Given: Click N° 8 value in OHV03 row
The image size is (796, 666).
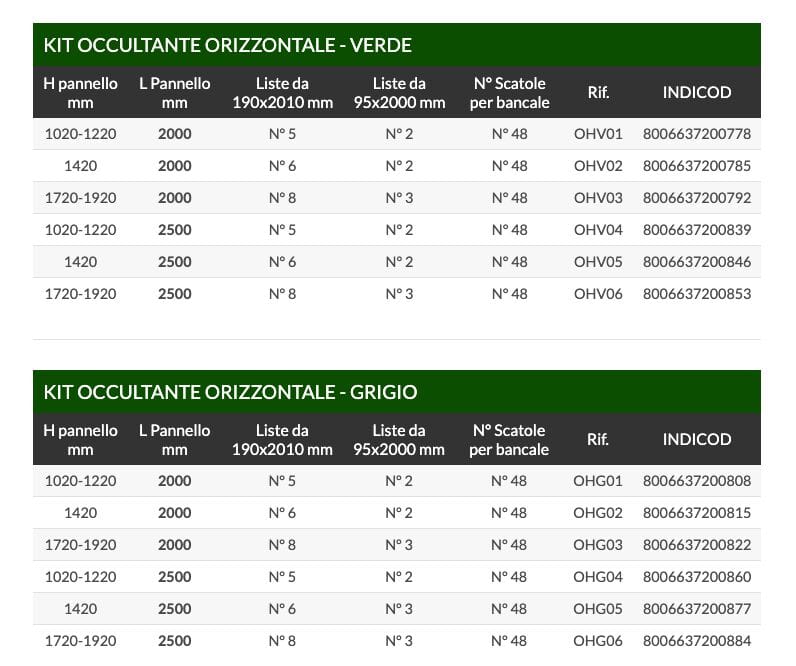Looking at the screenshot, I should click(x=282, y=198).
